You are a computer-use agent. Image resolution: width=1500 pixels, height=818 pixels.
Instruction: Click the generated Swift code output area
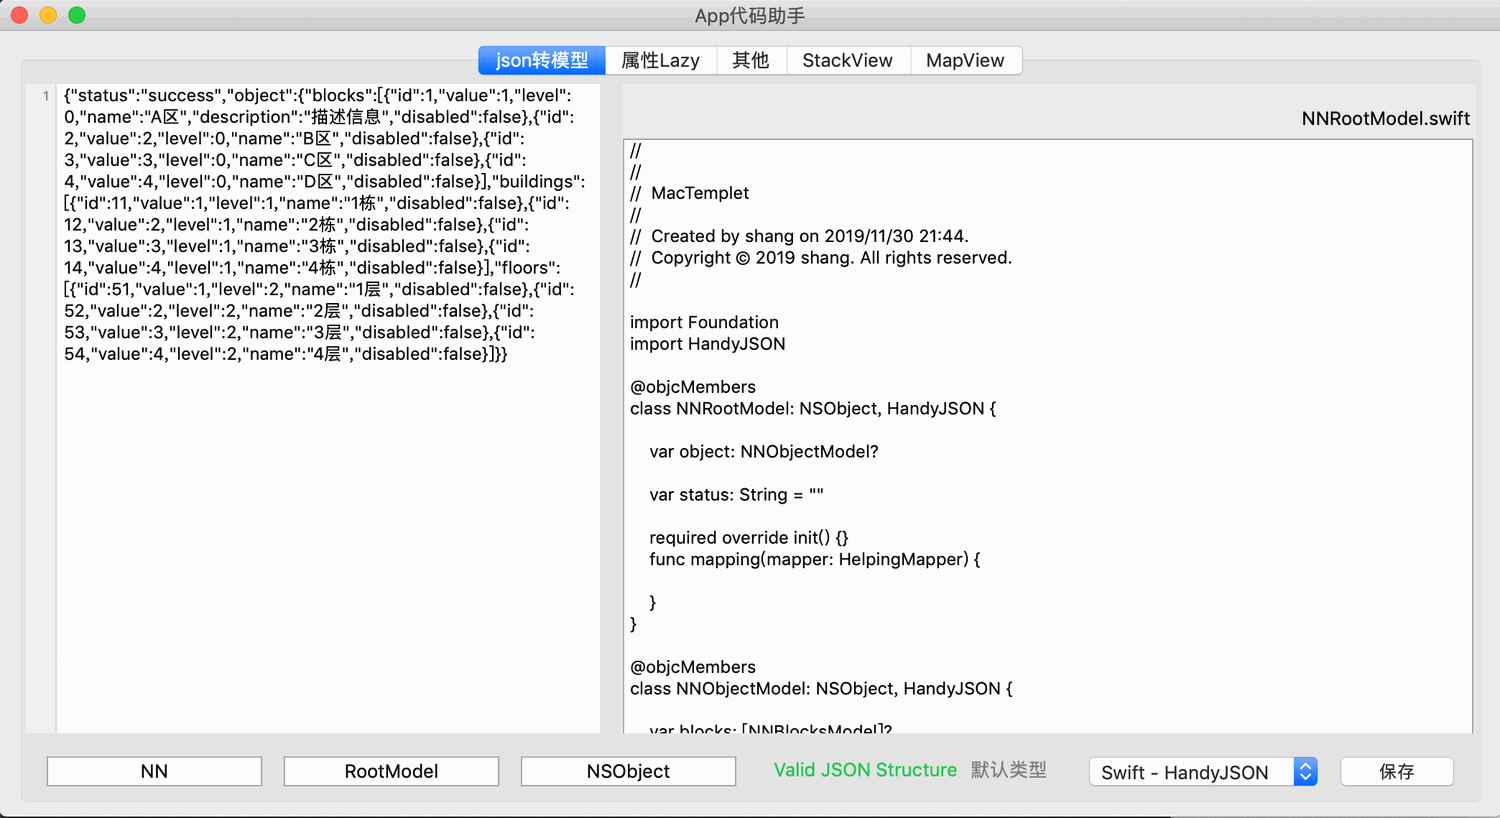pyautogui.click(x=1048, y=436)
